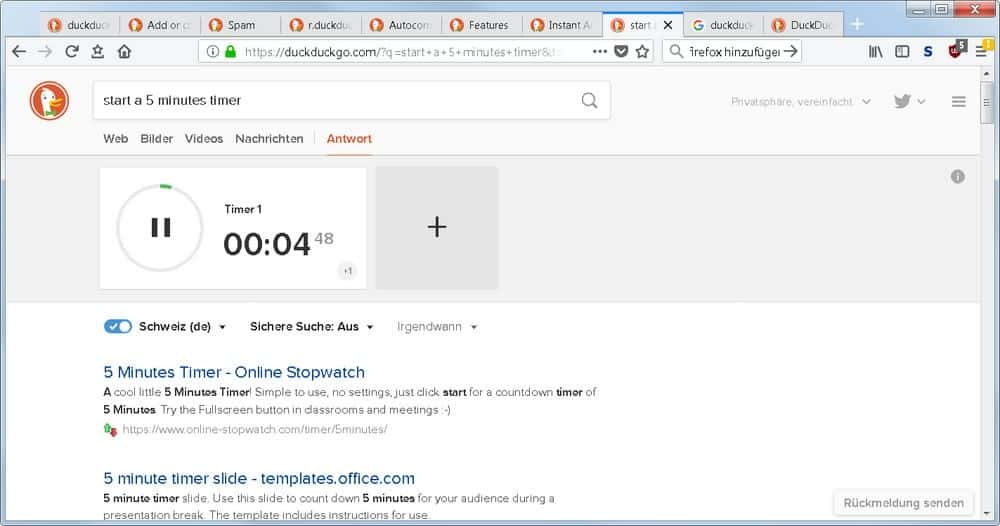
Task: Open the Irgendwann time filter
Action: [436, 327]
